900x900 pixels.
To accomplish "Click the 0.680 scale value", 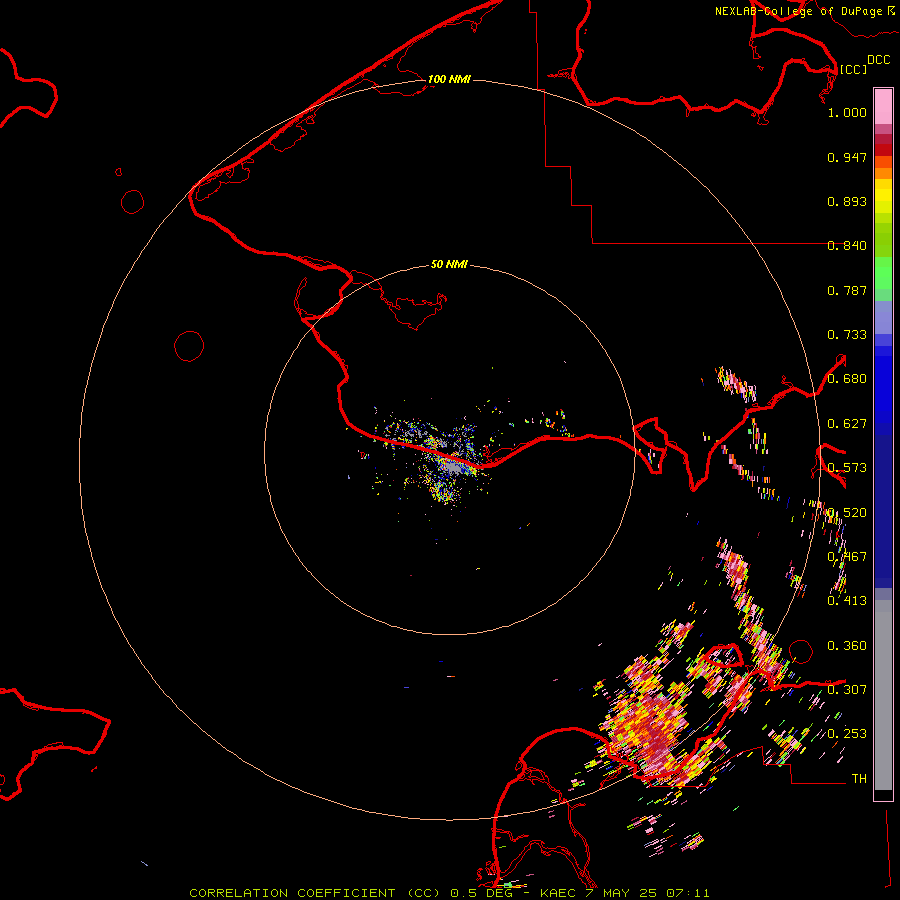I will [847, 379].
